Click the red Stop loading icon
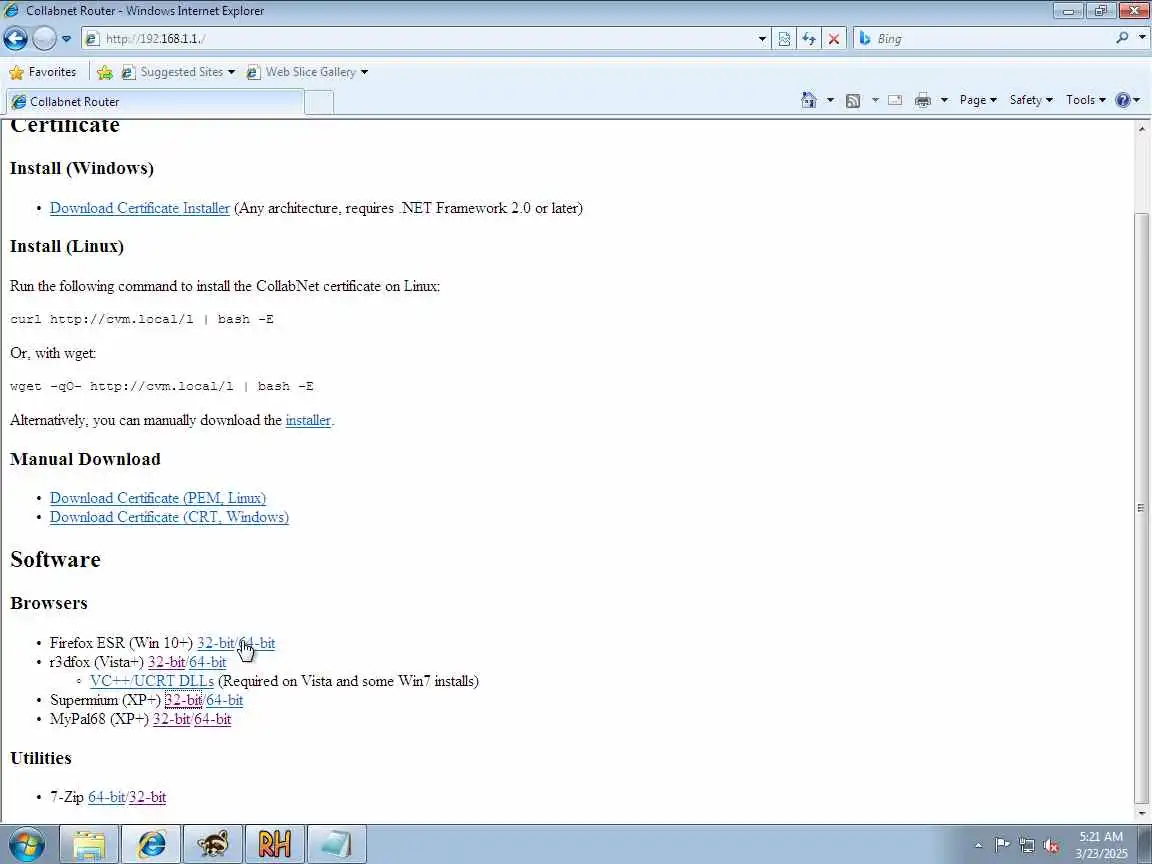 [x=834, y=39]
